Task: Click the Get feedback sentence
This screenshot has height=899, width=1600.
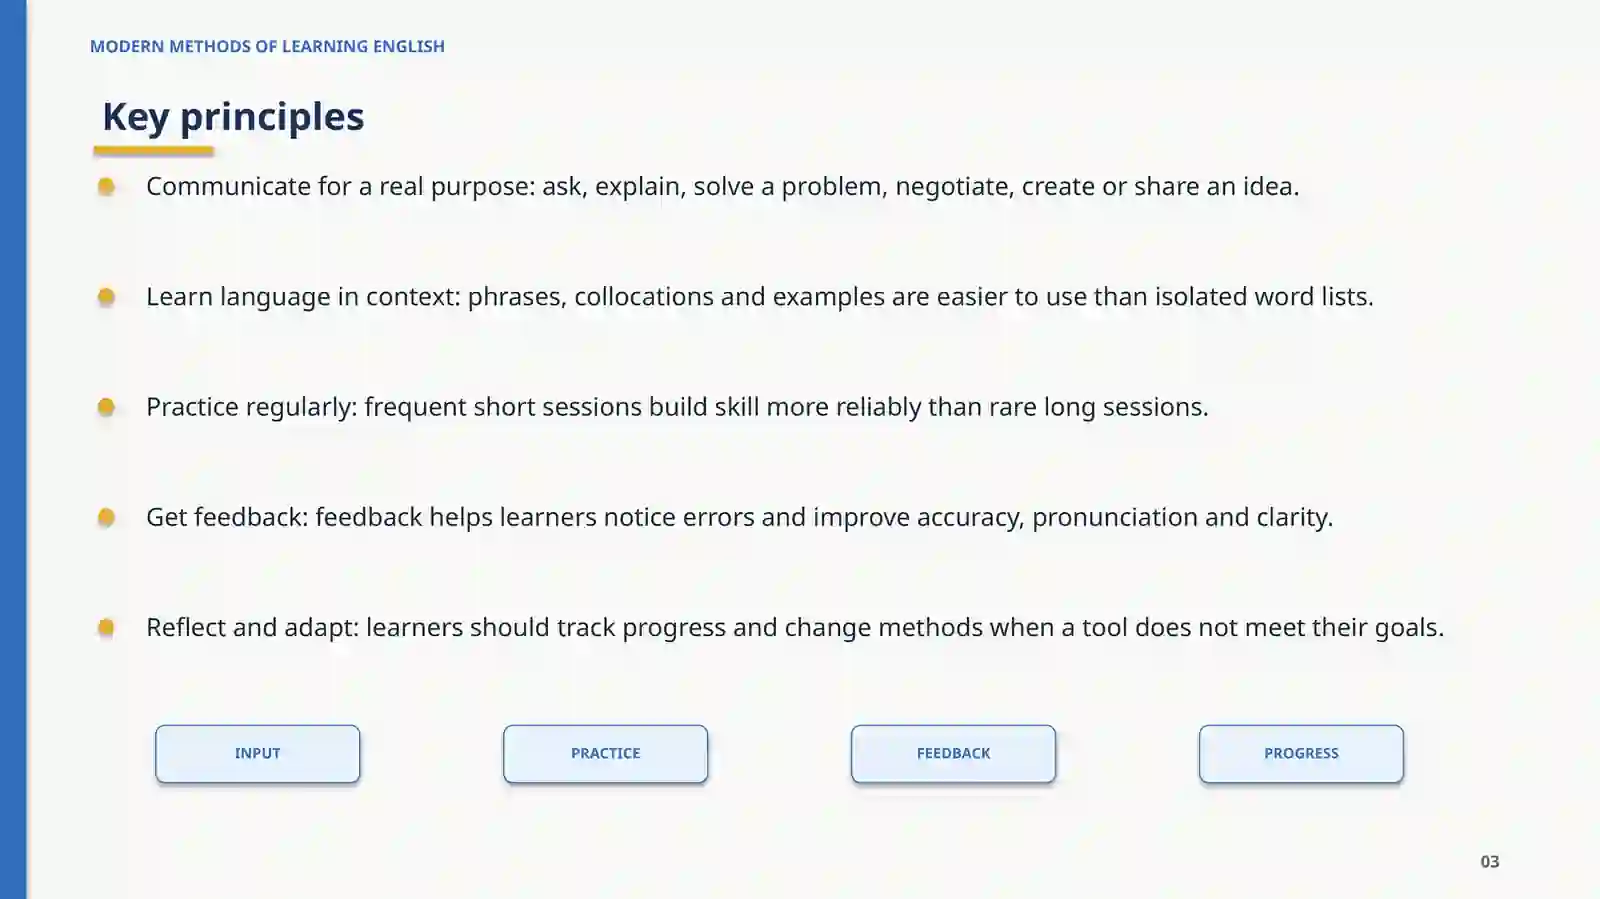Action: click(739, 517)
